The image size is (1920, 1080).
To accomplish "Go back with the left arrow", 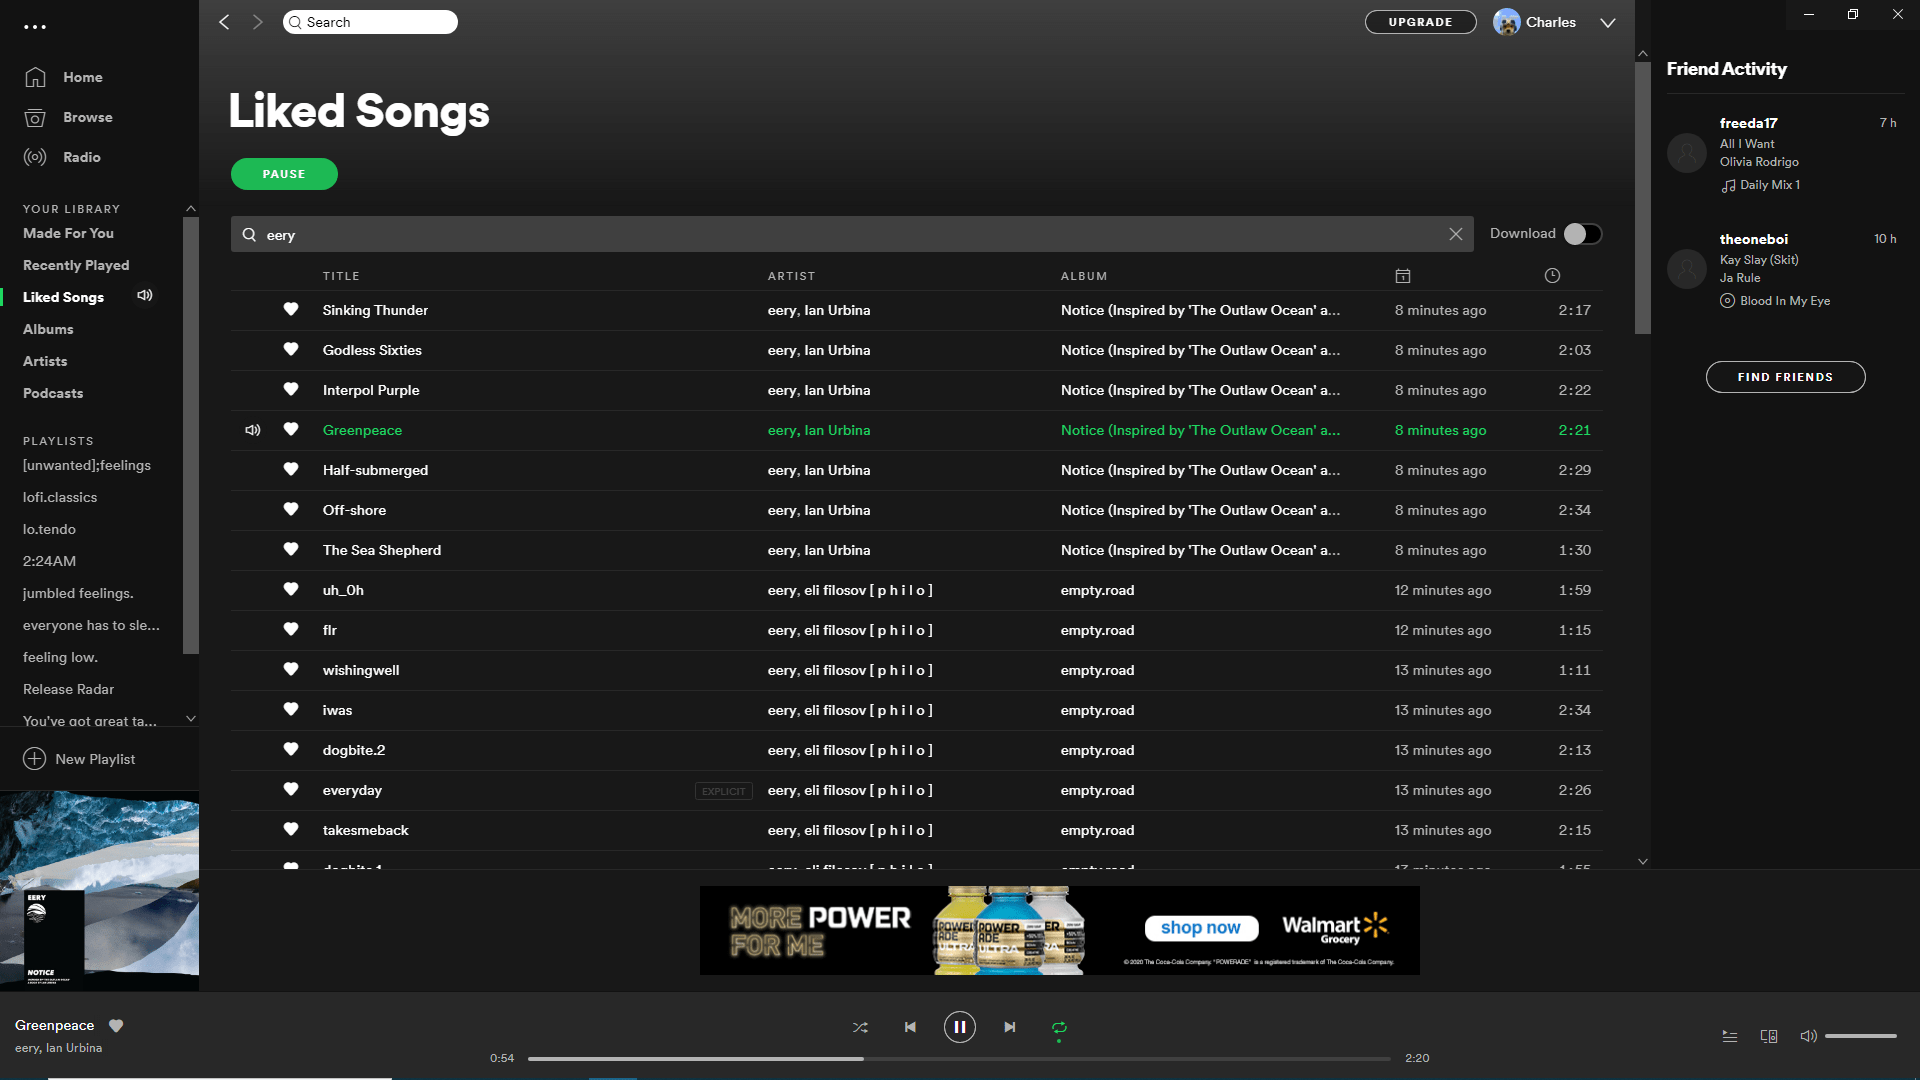I will coord(224,22).
